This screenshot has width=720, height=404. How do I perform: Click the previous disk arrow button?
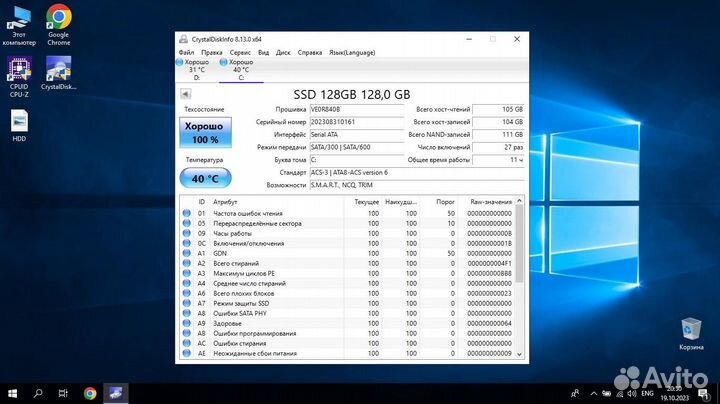(186, 94)
